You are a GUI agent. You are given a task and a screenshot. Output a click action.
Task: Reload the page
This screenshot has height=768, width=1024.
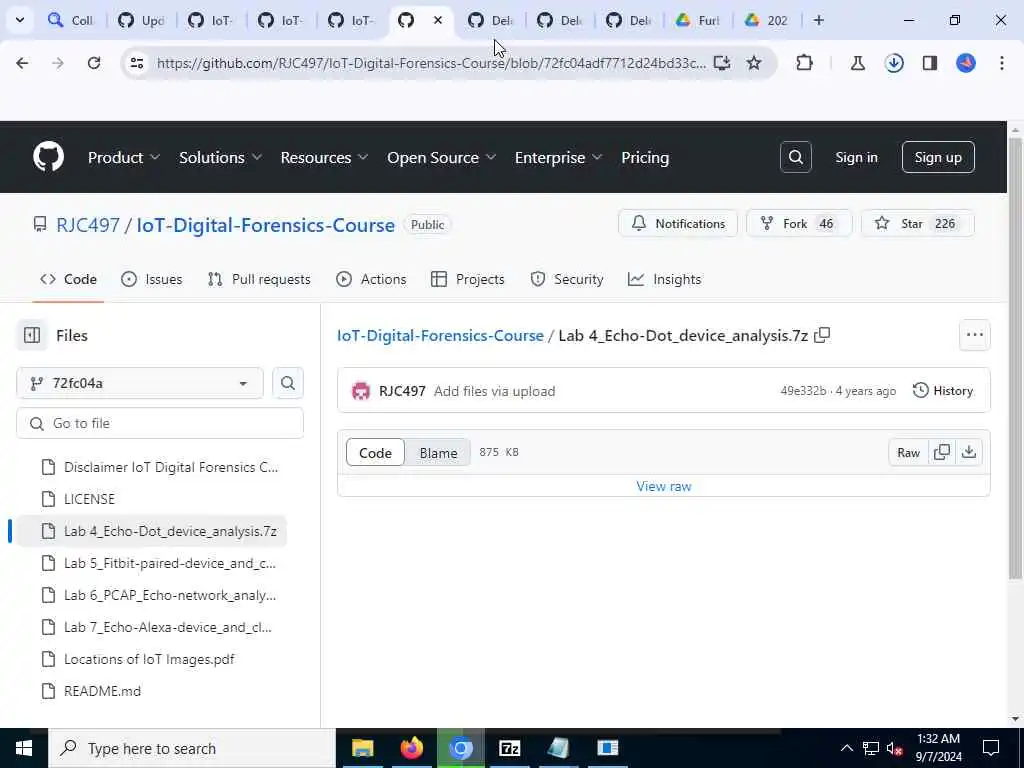94,63
